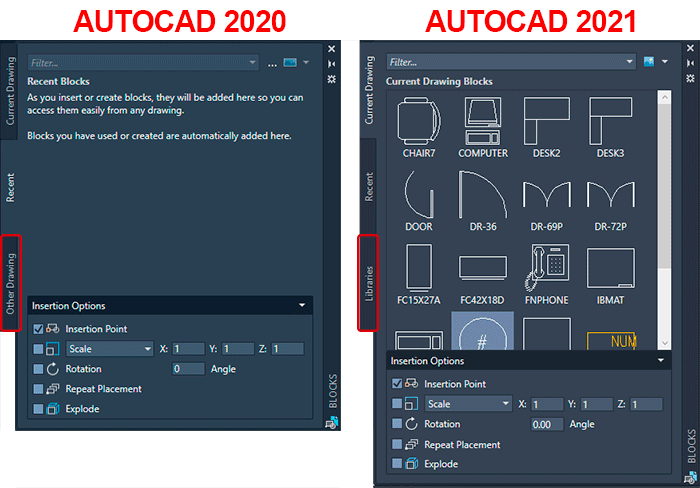The image size is (700, 488).
Task: Click the Rotation icon in 2020 Insertion Options
Action: click(53, 369)
